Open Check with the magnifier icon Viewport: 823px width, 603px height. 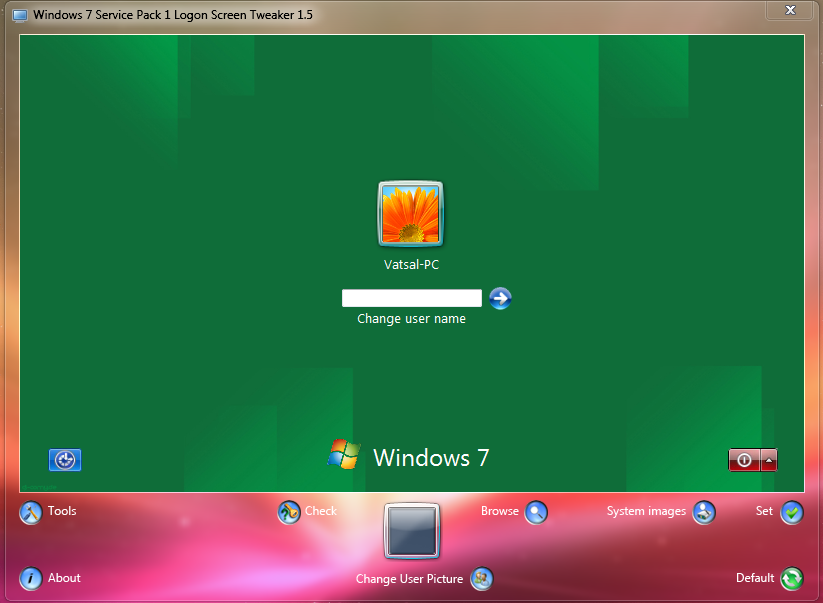(x=289, y=512)
